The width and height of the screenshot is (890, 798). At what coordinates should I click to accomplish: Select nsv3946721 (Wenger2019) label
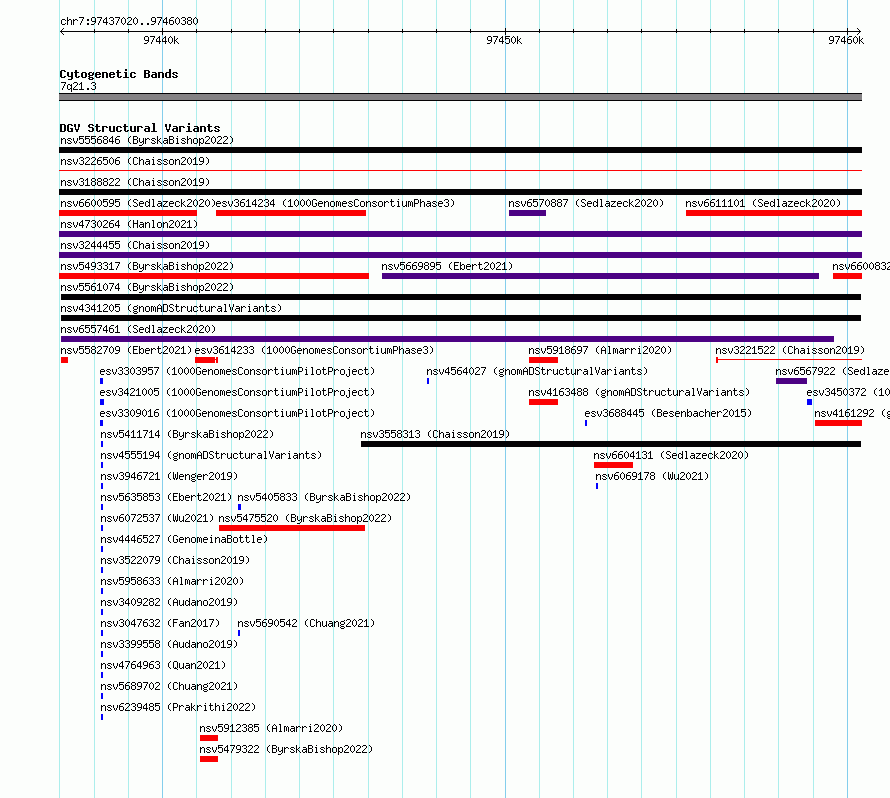tap(169, 476)
